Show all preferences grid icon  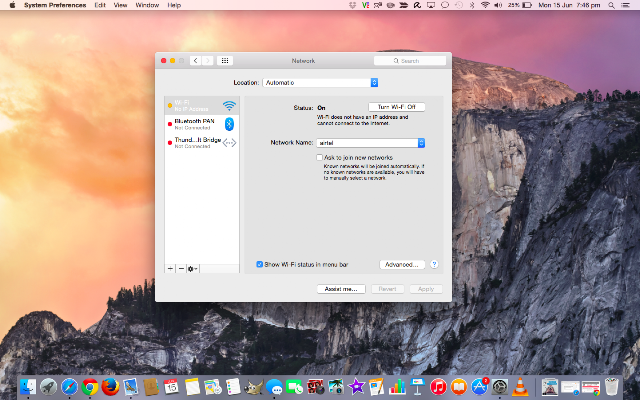224,61
